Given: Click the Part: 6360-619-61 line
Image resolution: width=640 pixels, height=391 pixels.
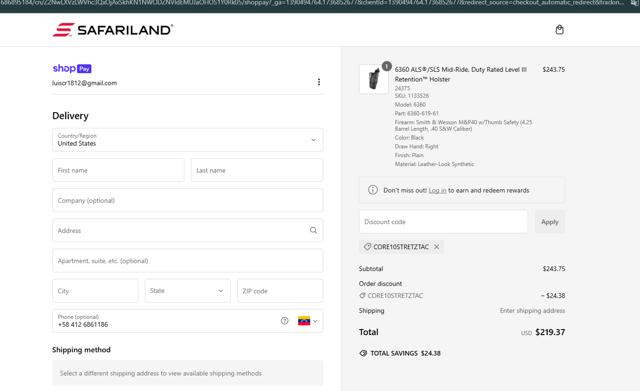Looking at the screenshot, I should (x=417, y=113).
